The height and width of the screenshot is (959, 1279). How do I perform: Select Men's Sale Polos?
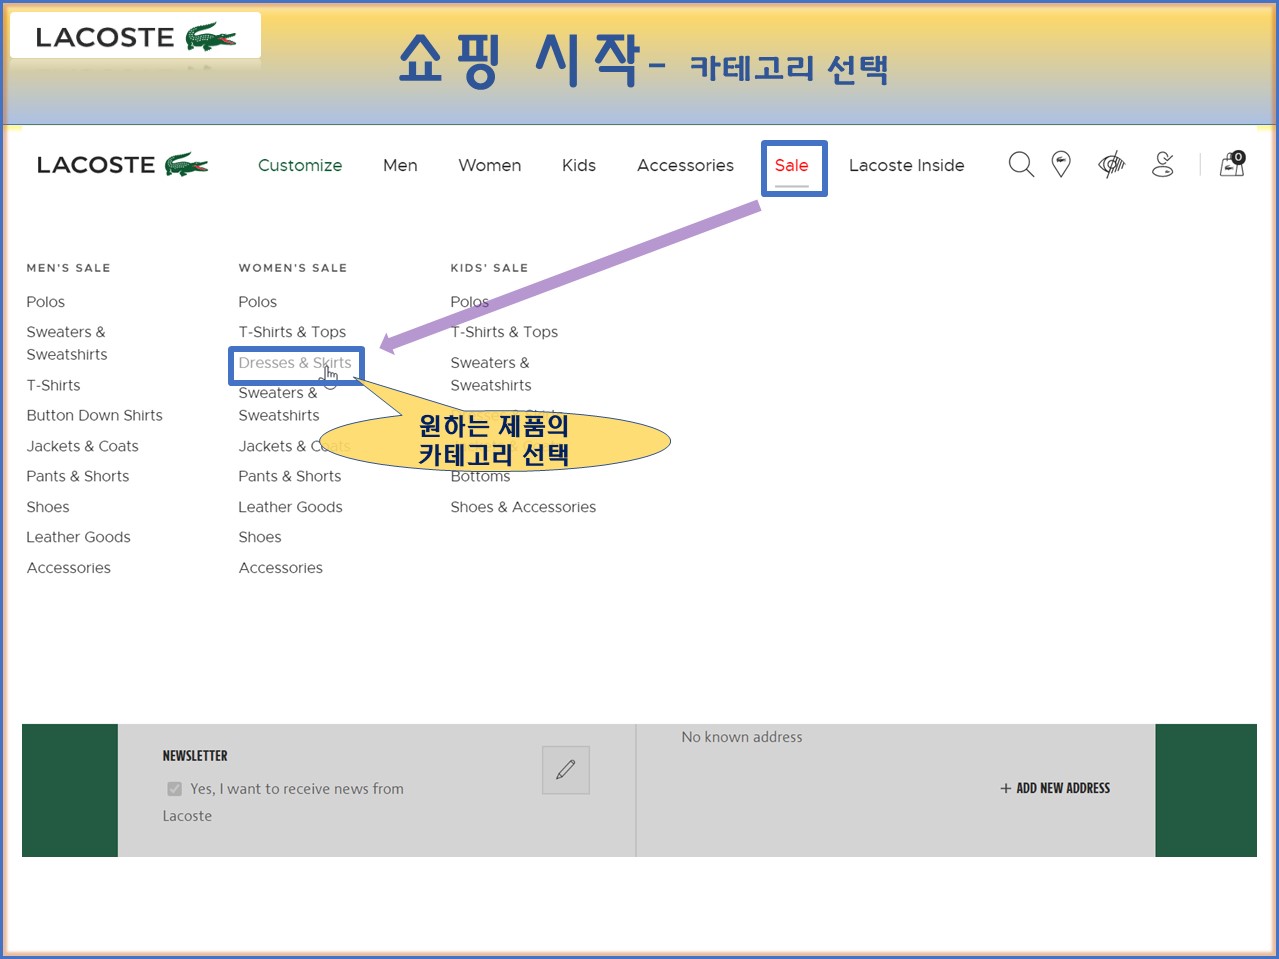point(46,302)
